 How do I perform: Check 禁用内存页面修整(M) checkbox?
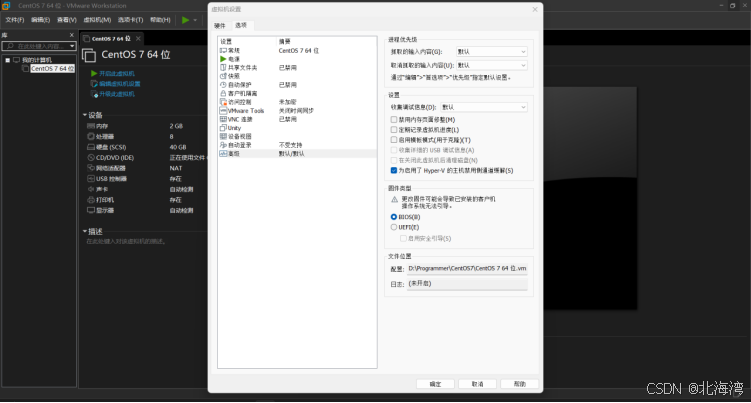[x=394, y=120]
